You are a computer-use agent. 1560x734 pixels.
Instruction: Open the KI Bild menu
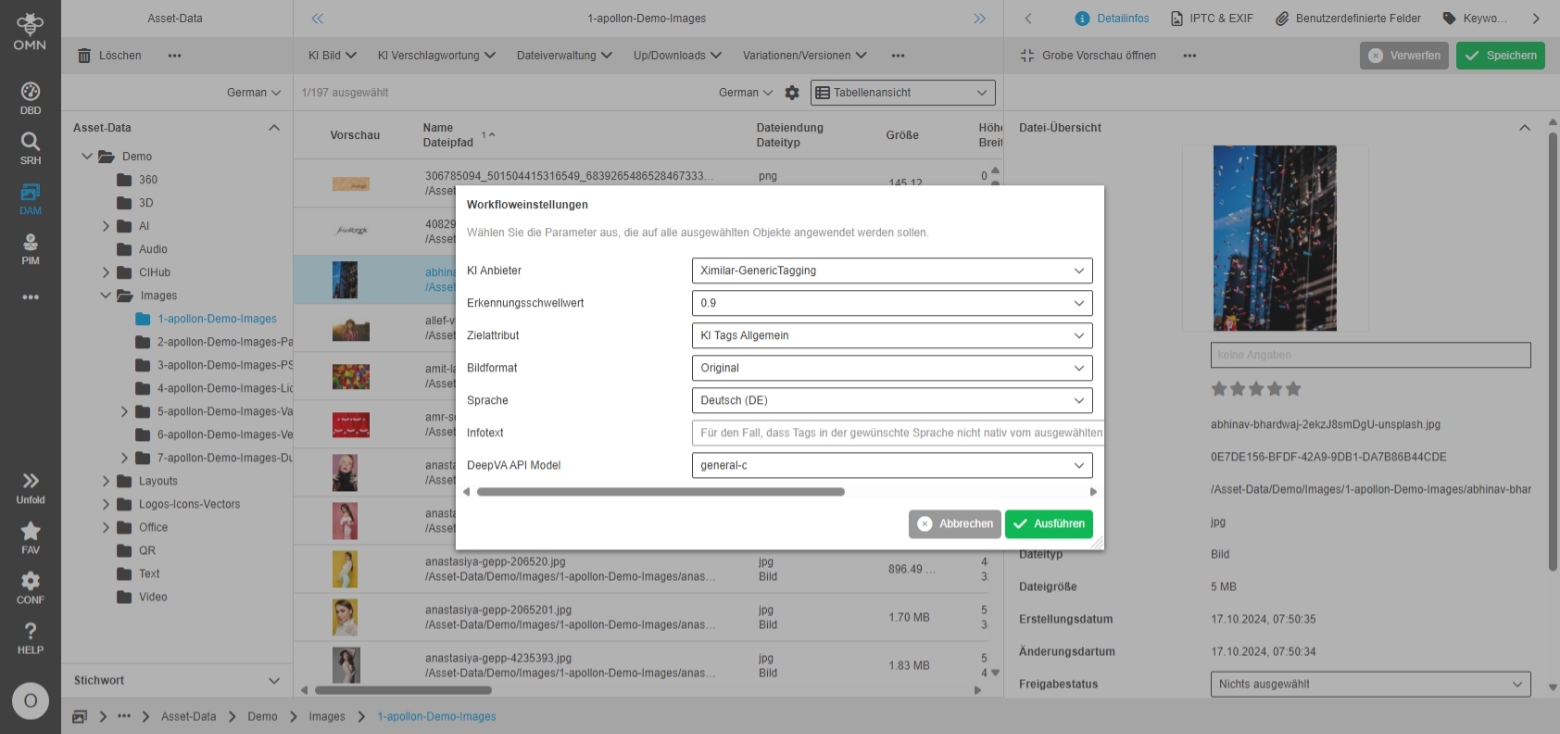[x=333, y=55]
